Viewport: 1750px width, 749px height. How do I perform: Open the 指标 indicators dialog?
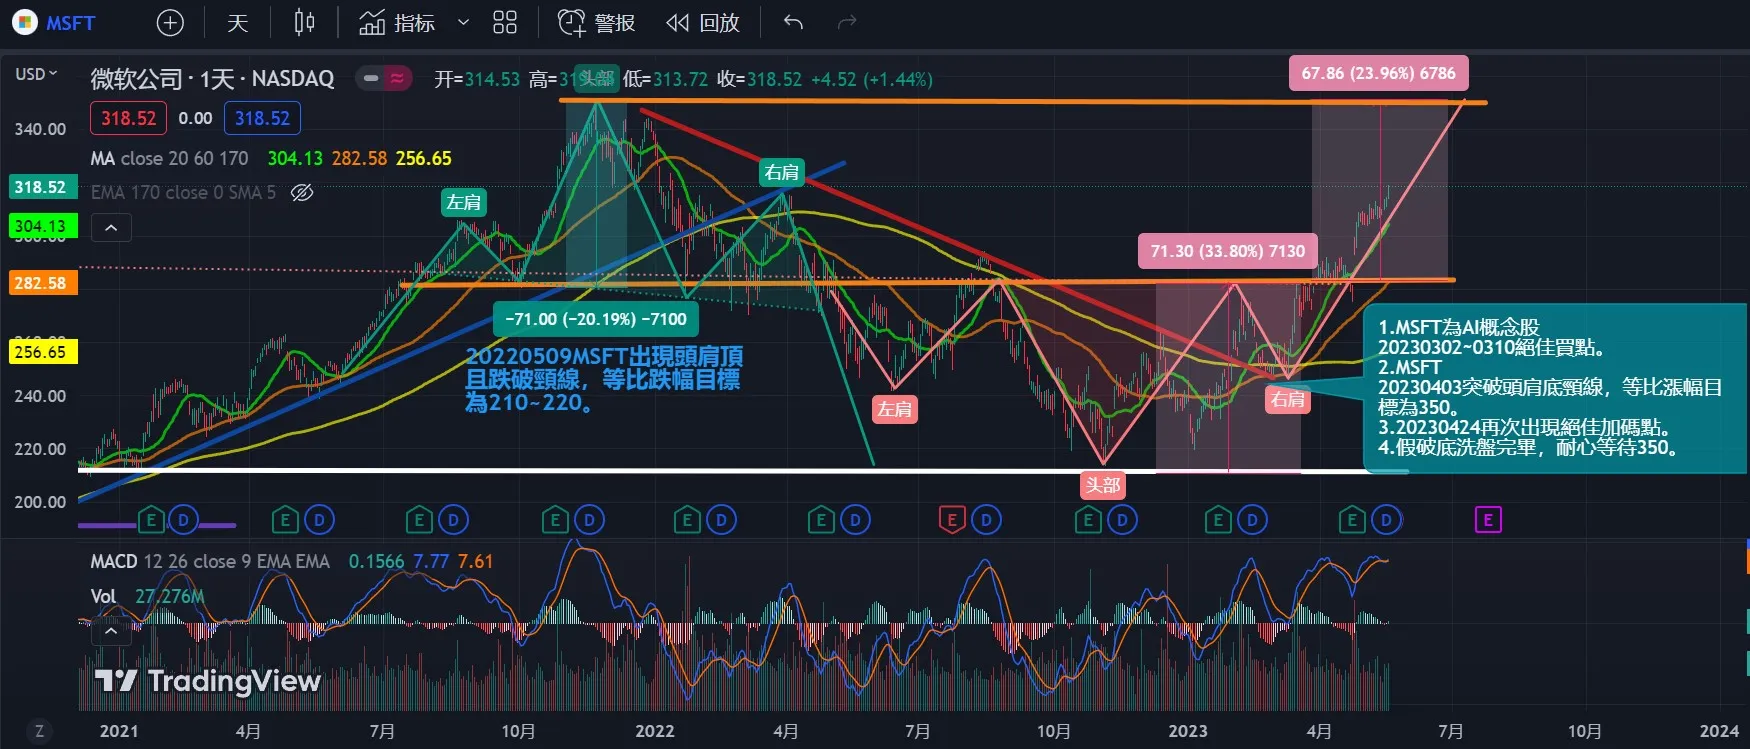tap(397, 22)
